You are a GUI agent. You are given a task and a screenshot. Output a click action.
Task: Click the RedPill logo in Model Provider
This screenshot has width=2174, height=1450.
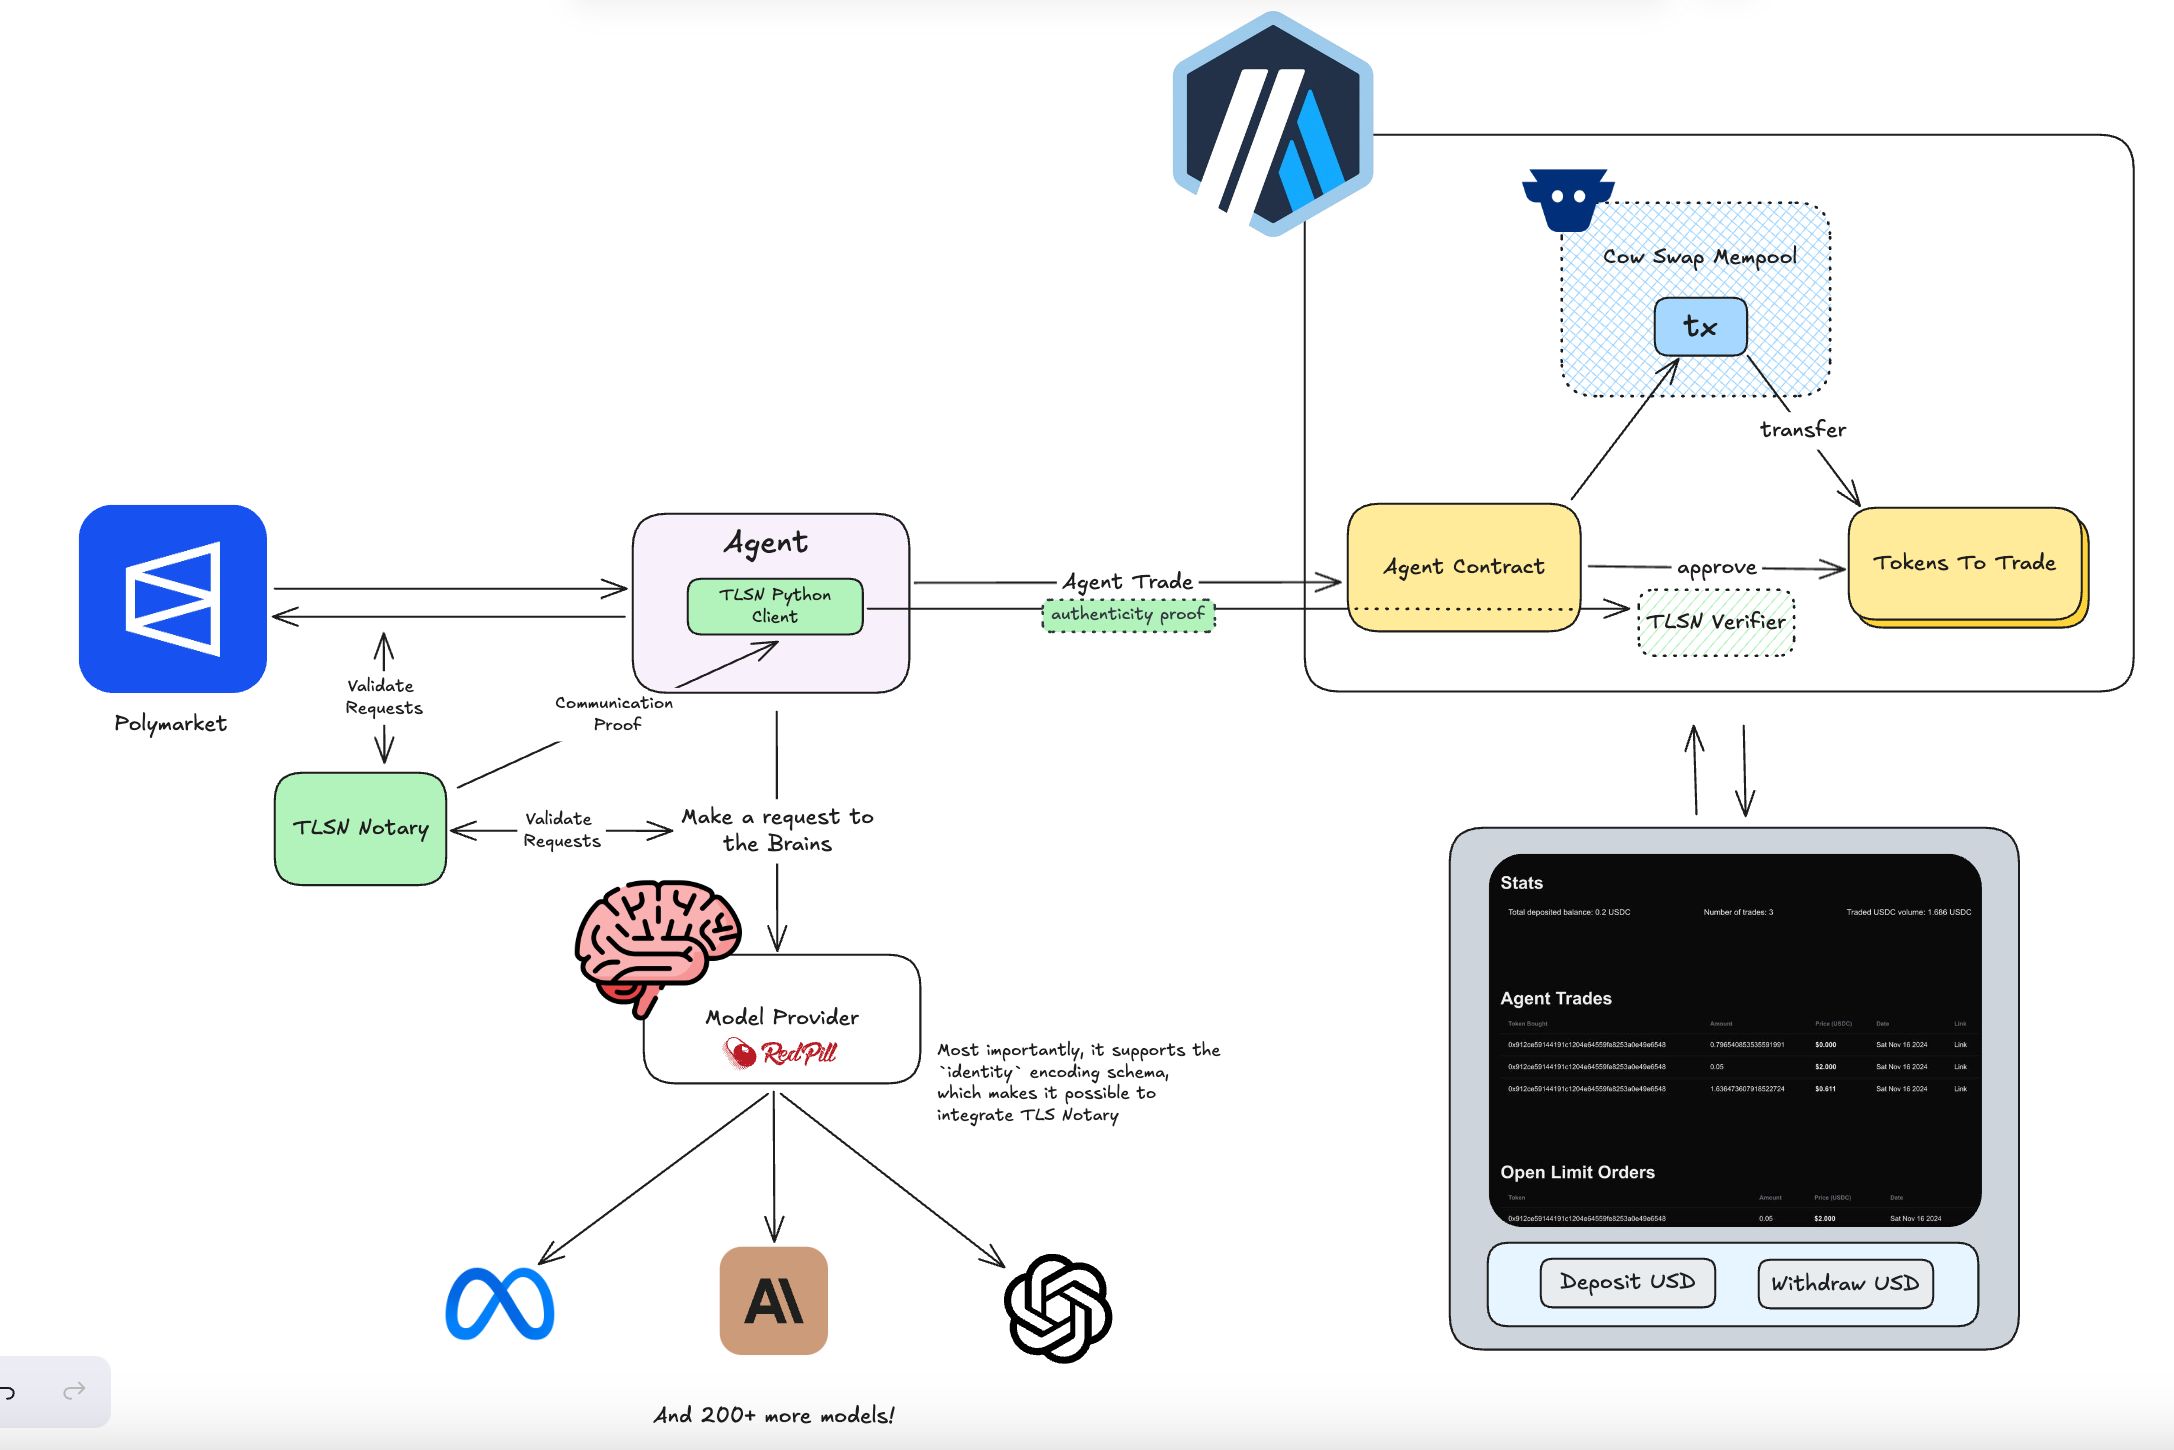point(780,1052)
